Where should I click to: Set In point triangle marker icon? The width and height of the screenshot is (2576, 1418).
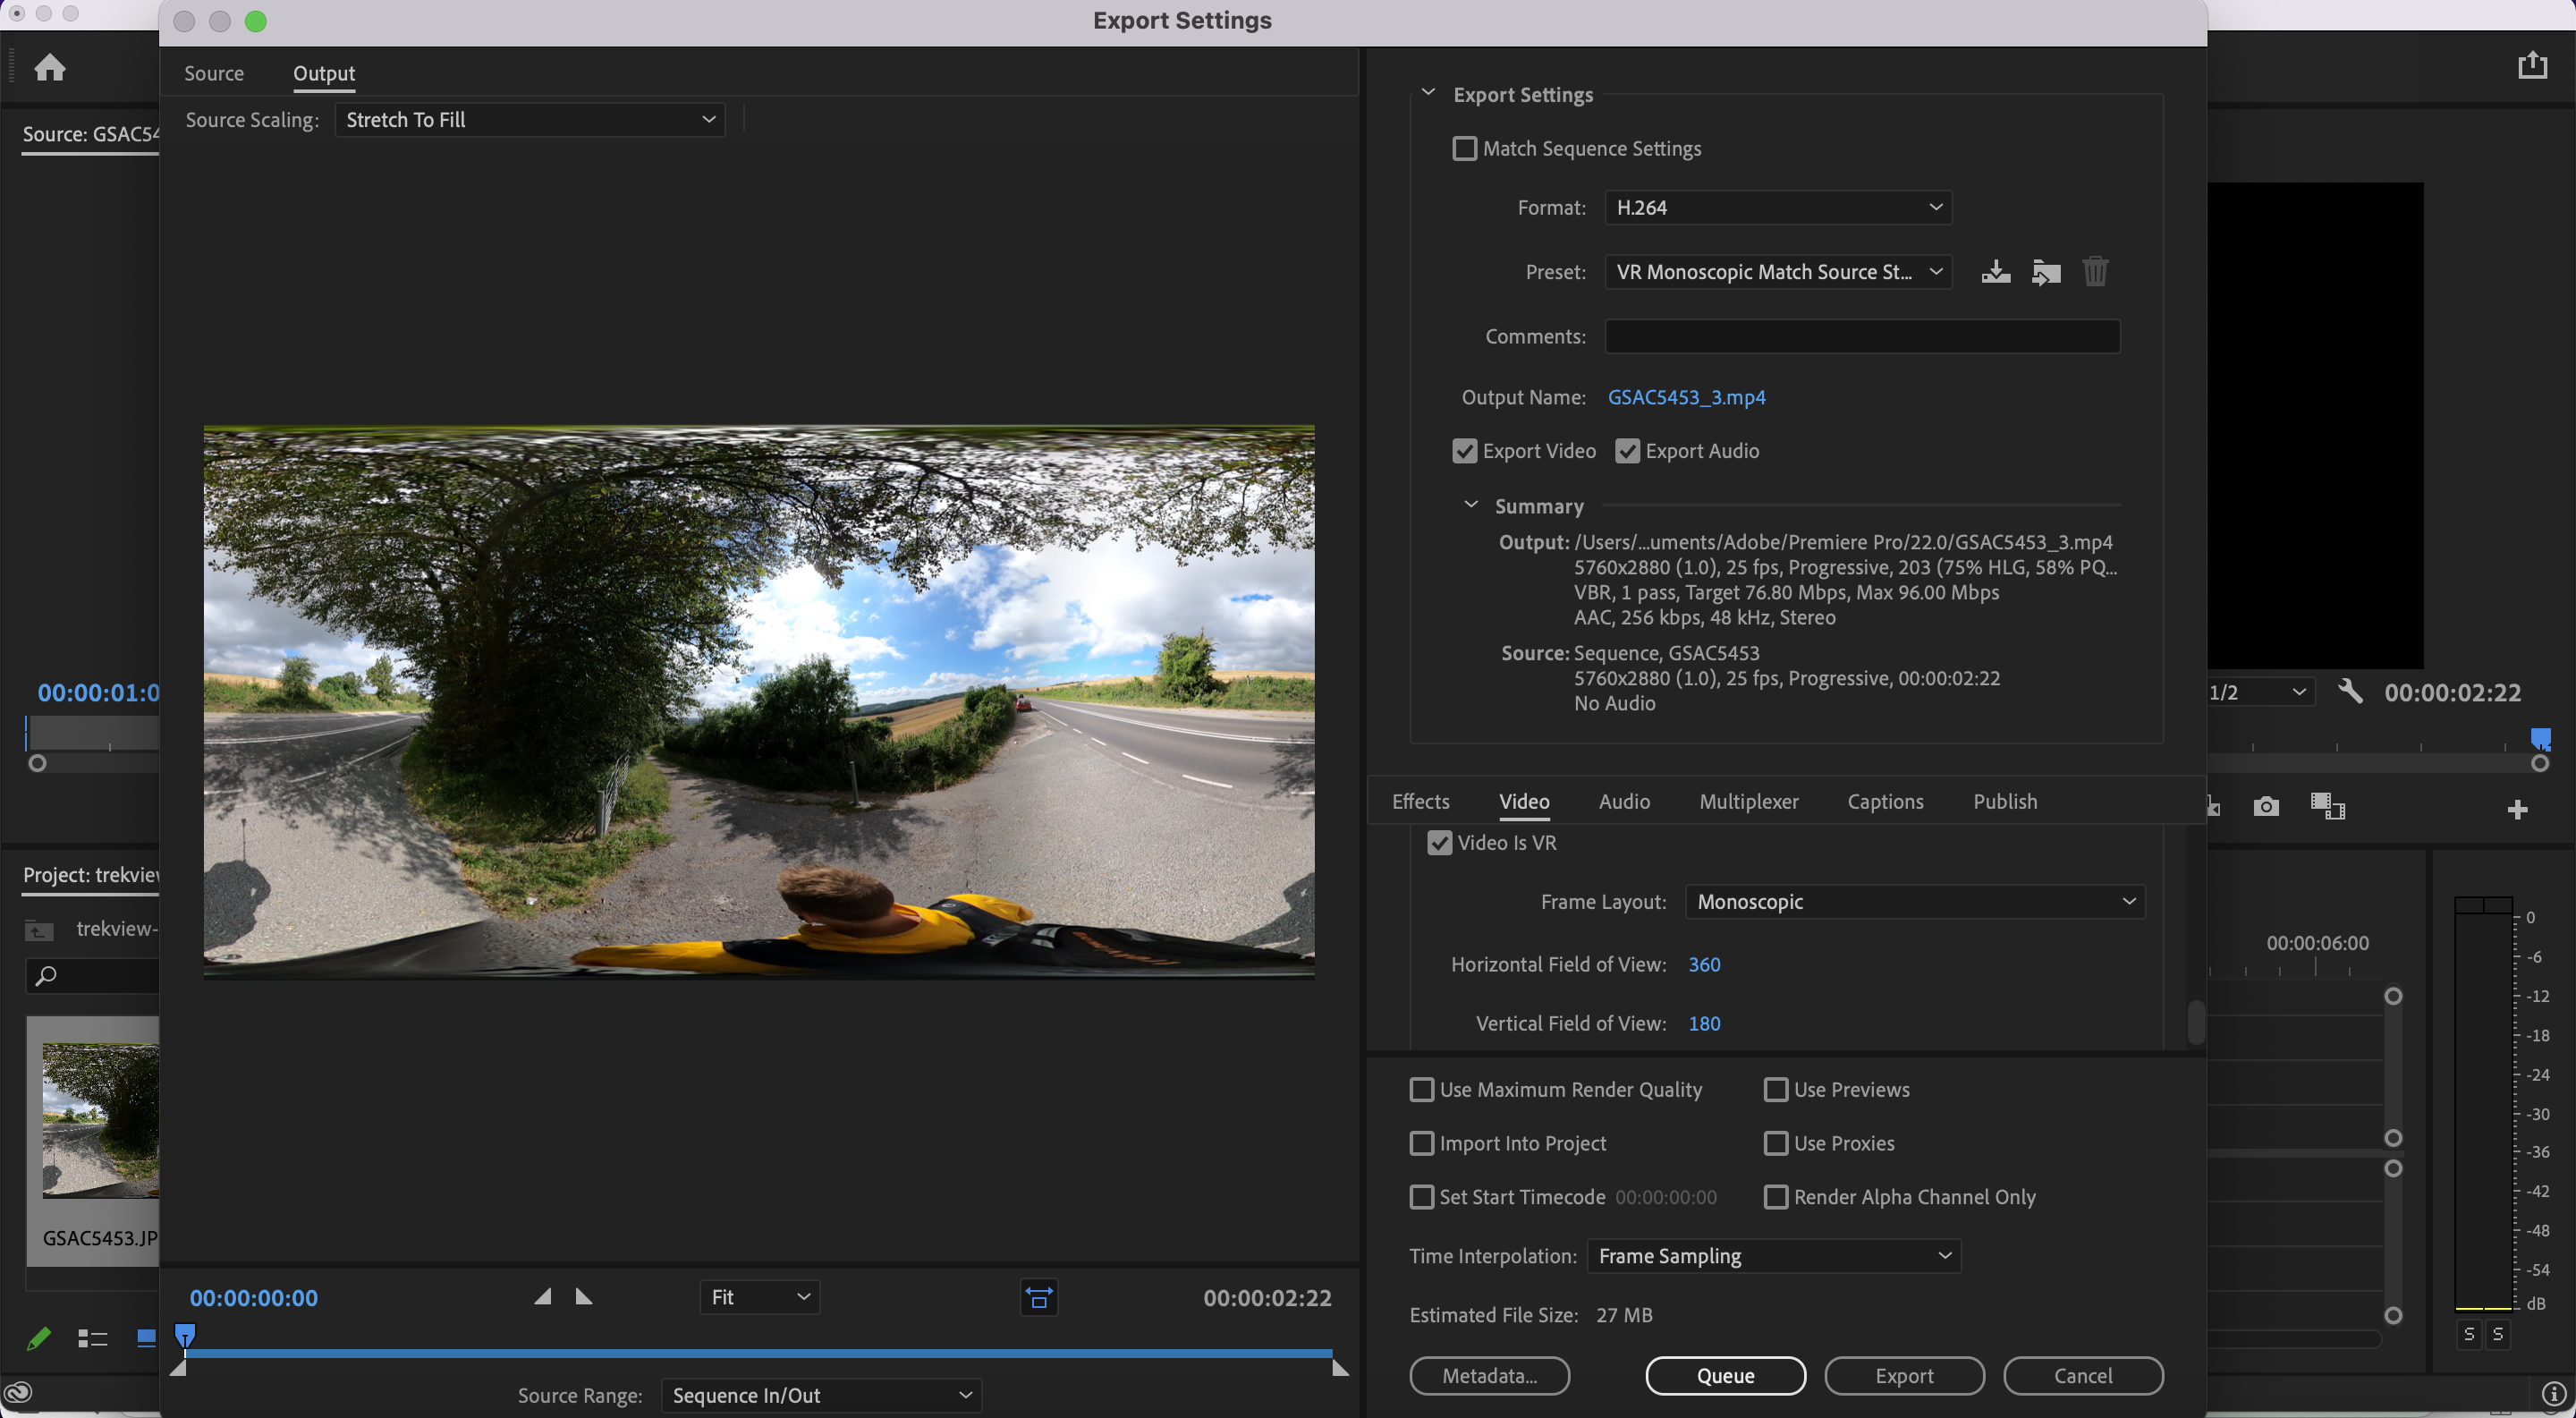[x=542, y=1297]
